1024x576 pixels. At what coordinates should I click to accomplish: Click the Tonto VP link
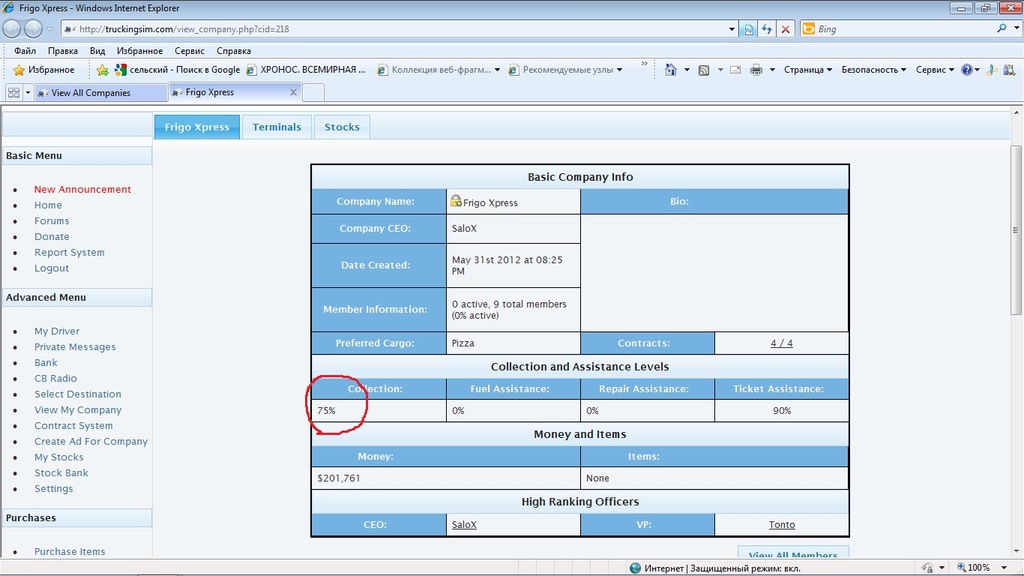[x=781, y=525]
